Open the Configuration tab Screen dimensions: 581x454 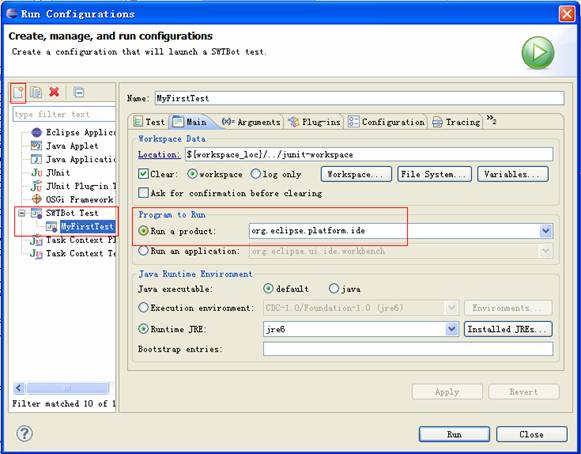pyautogui.click(x=386, y=122)
